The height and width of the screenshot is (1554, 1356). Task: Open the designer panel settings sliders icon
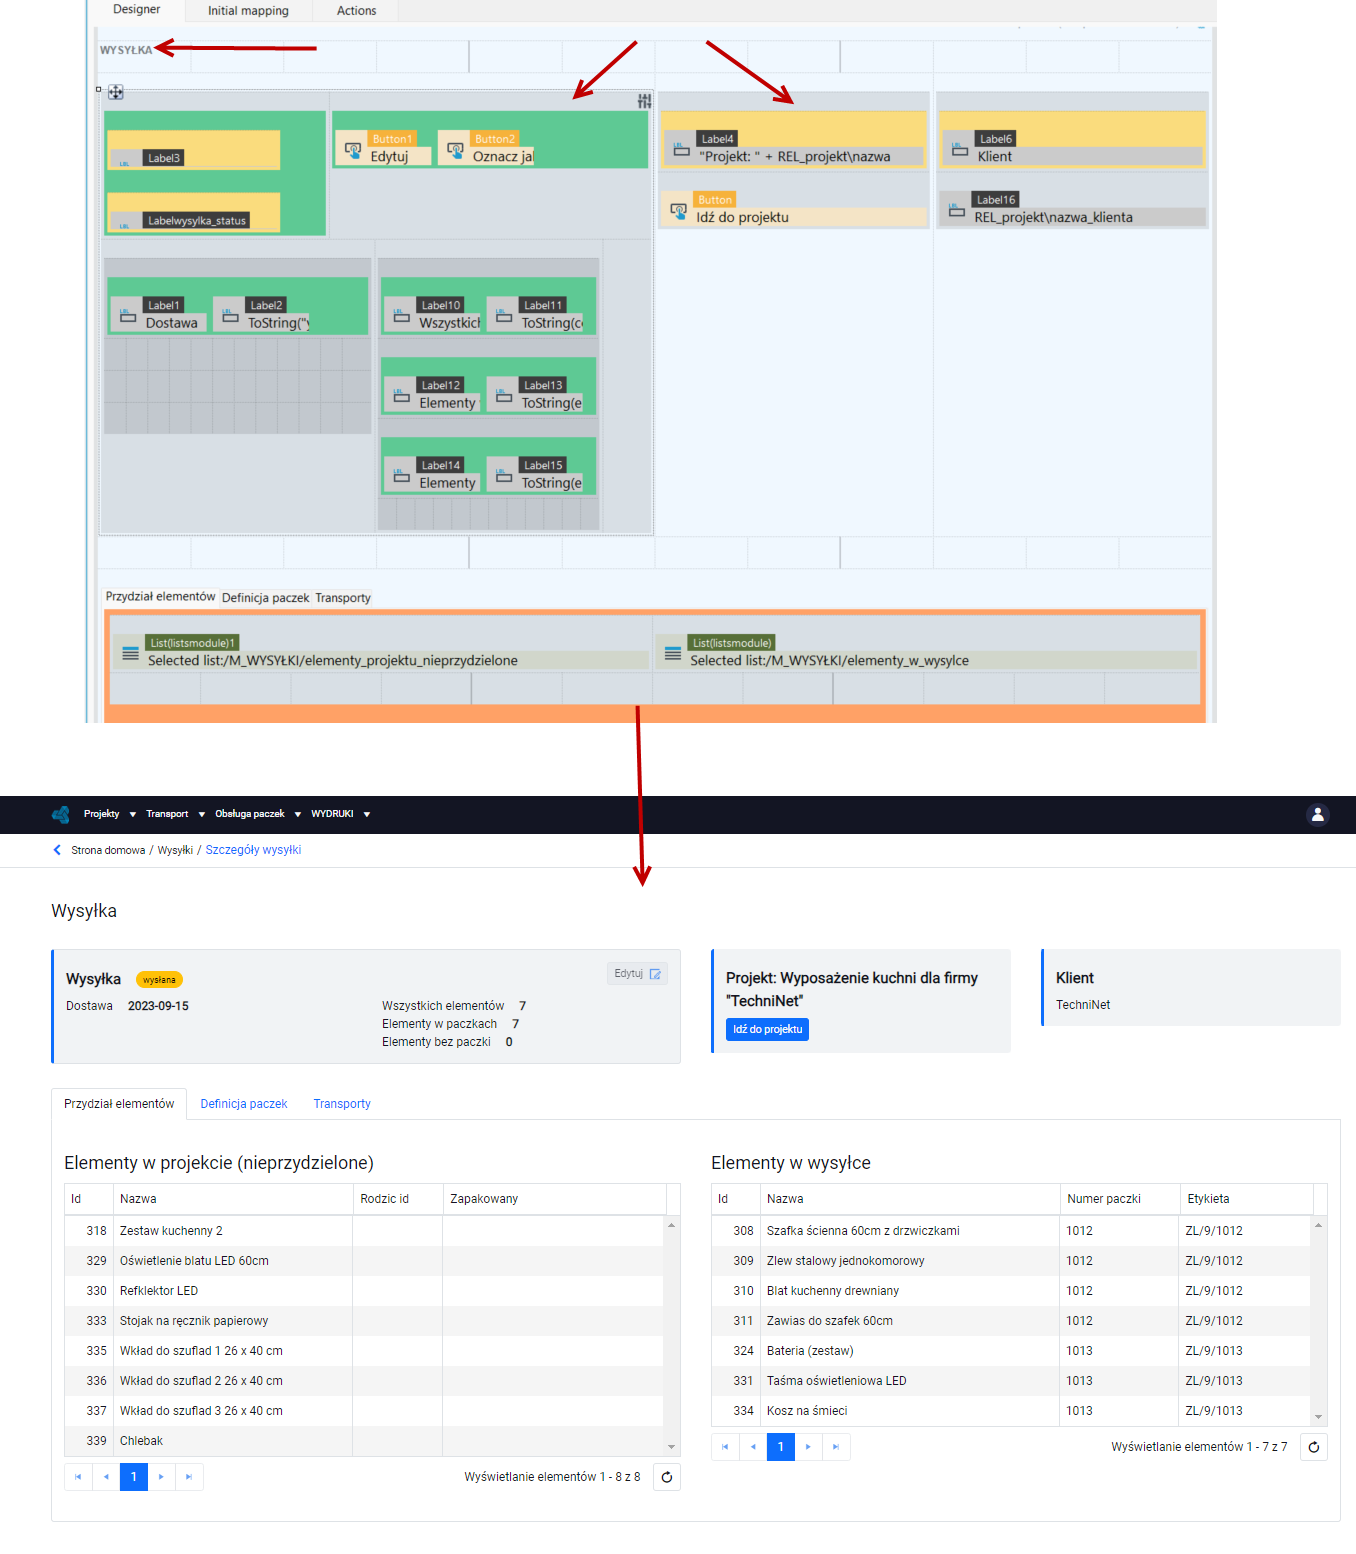[x=644, y=101]
